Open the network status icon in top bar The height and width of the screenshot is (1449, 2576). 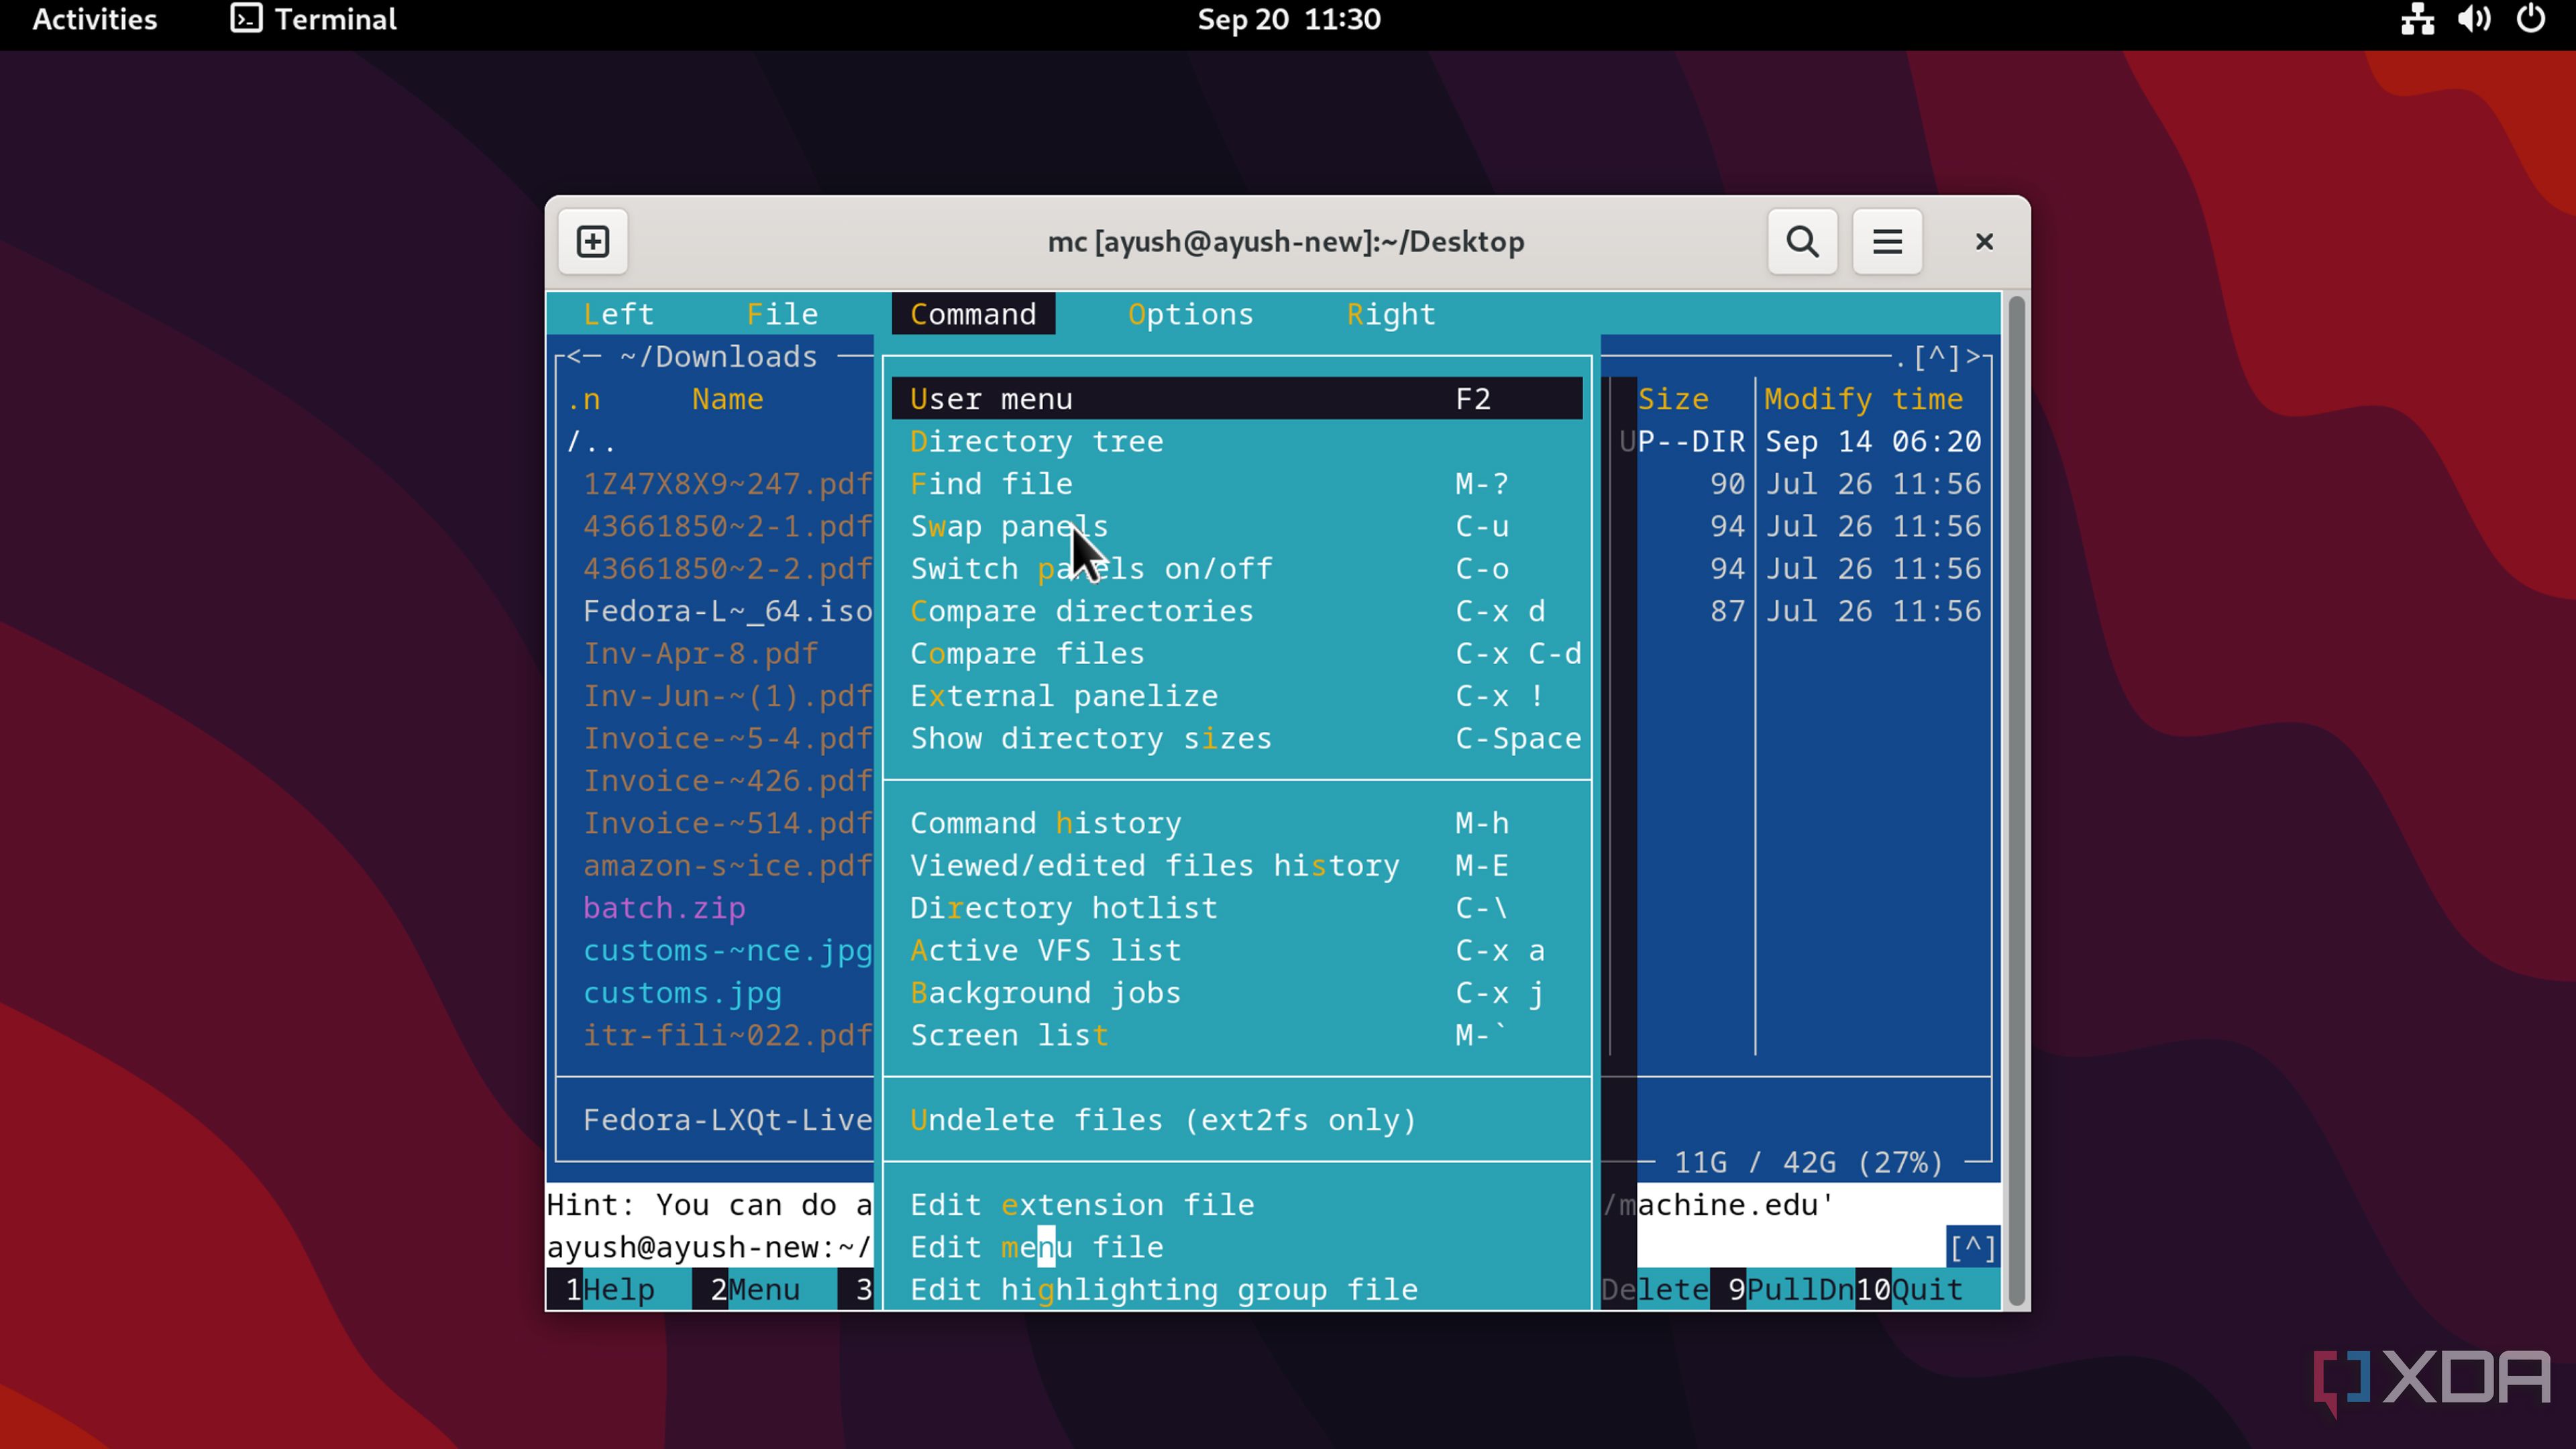pos(2417,19)
